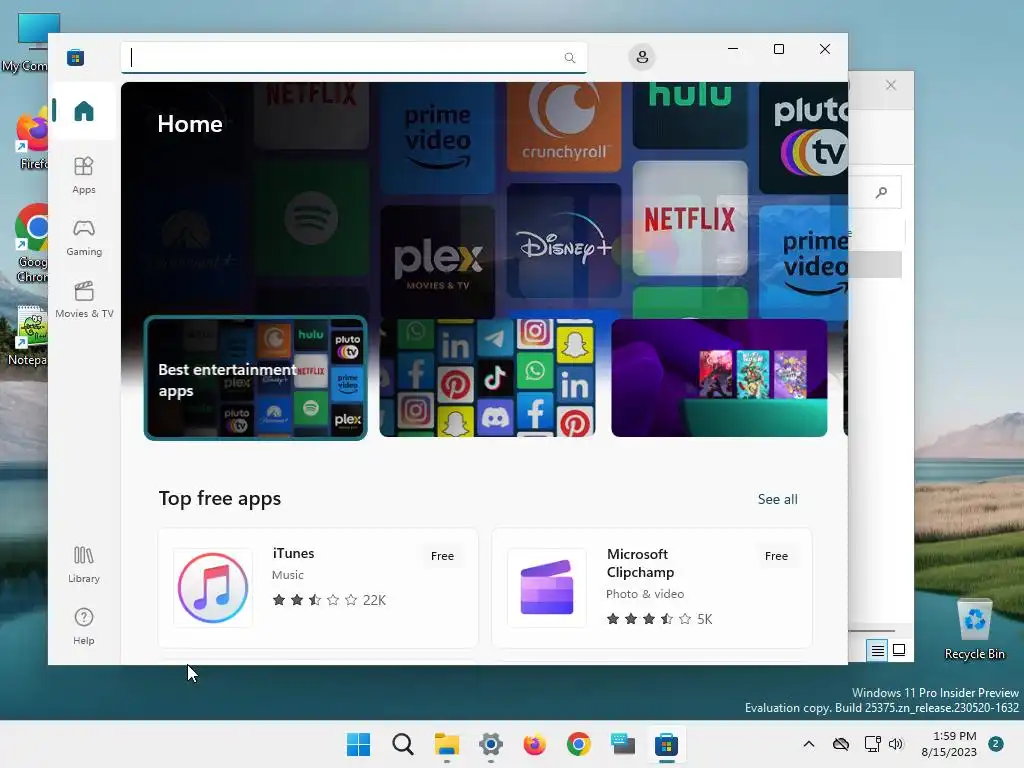Switch background window to details view
1024x768 pixels.
click(877, 650)
